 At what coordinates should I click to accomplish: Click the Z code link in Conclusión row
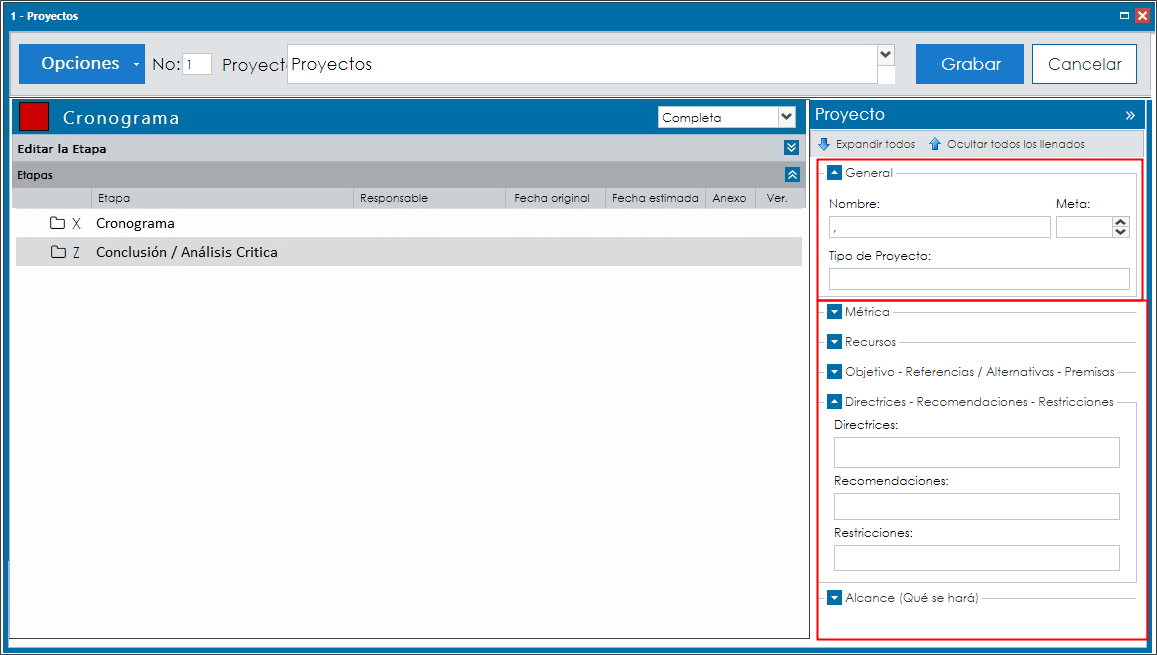76,252
